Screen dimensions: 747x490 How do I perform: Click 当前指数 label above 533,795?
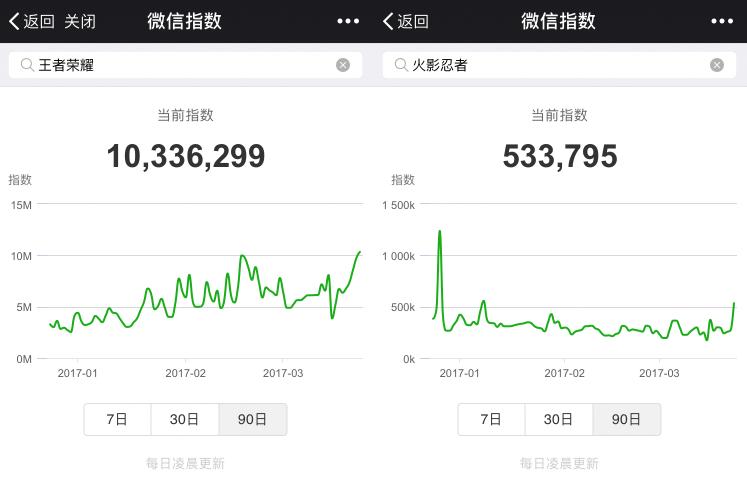559,115
